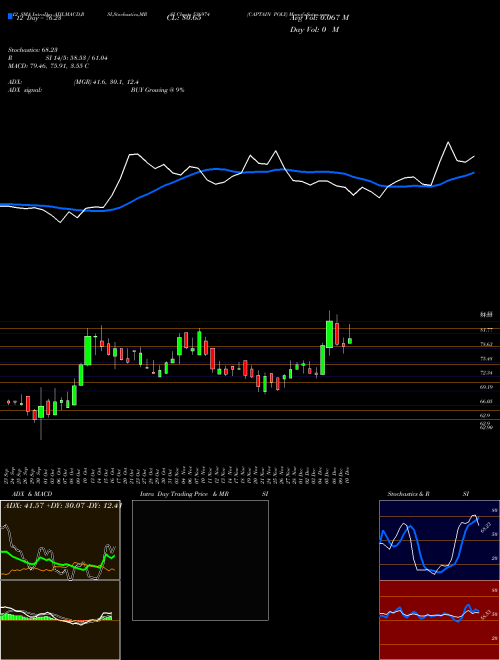
Task: Click the 'ADX signal:' label
Action: pos(25,90)
